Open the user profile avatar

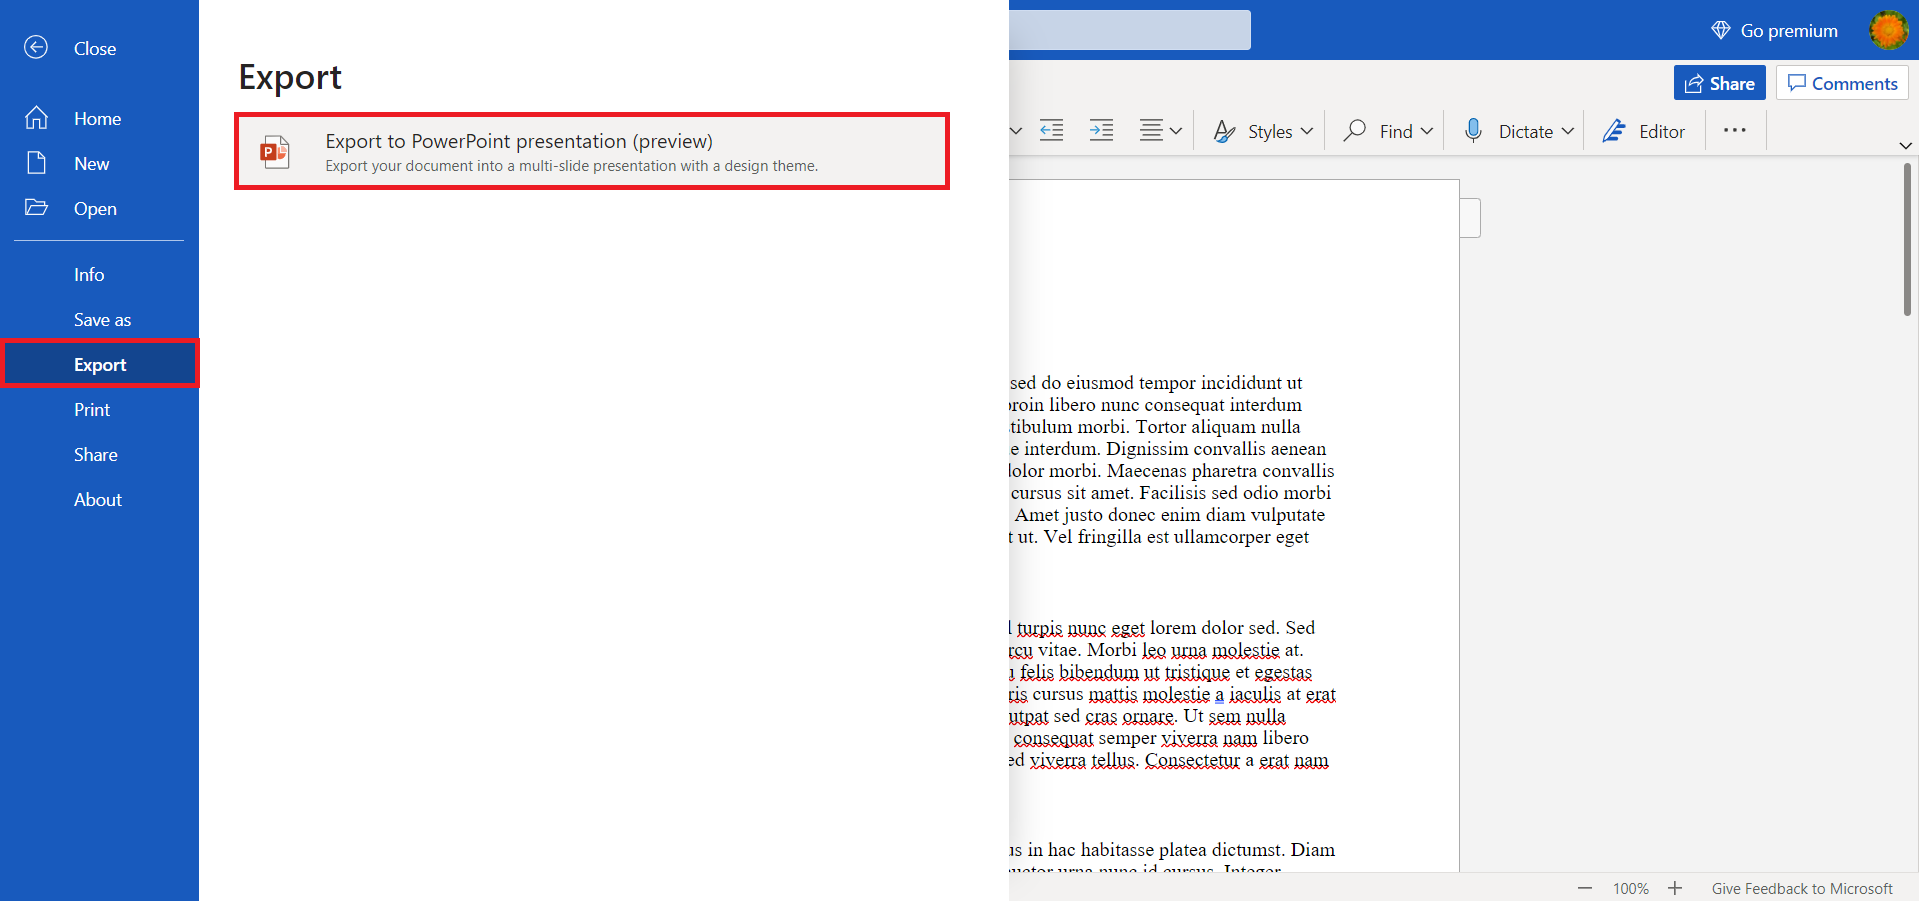point(1888,30)
